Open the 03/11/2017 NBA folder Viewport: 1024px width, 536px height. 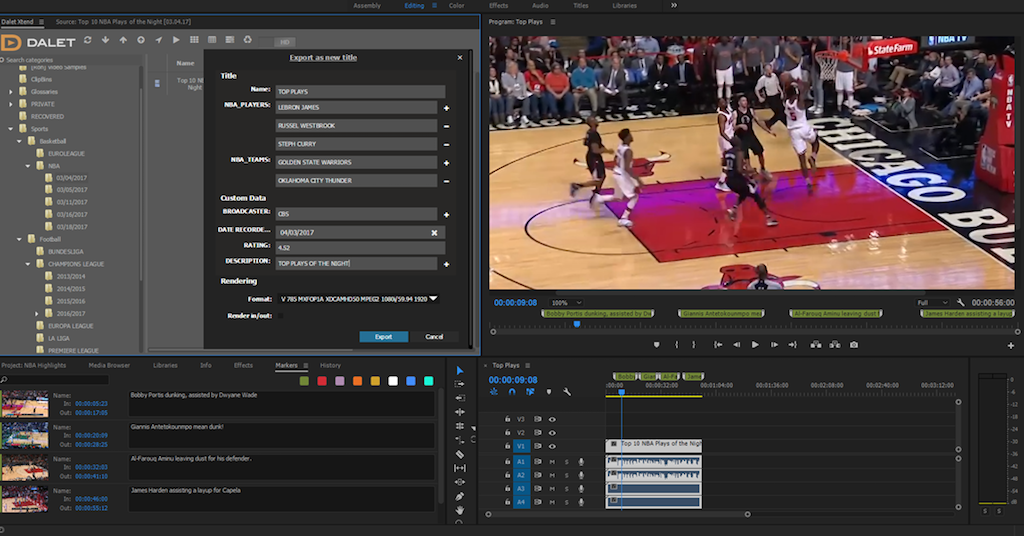tap(71, 202)
